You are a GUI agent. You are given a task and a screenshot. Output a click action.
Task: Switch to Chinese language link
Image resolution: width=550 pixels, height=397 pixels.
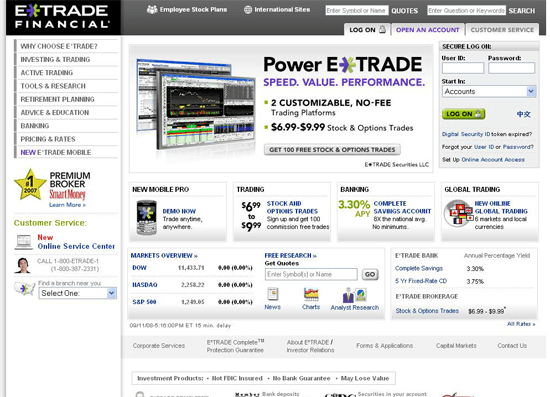point(524,114)
